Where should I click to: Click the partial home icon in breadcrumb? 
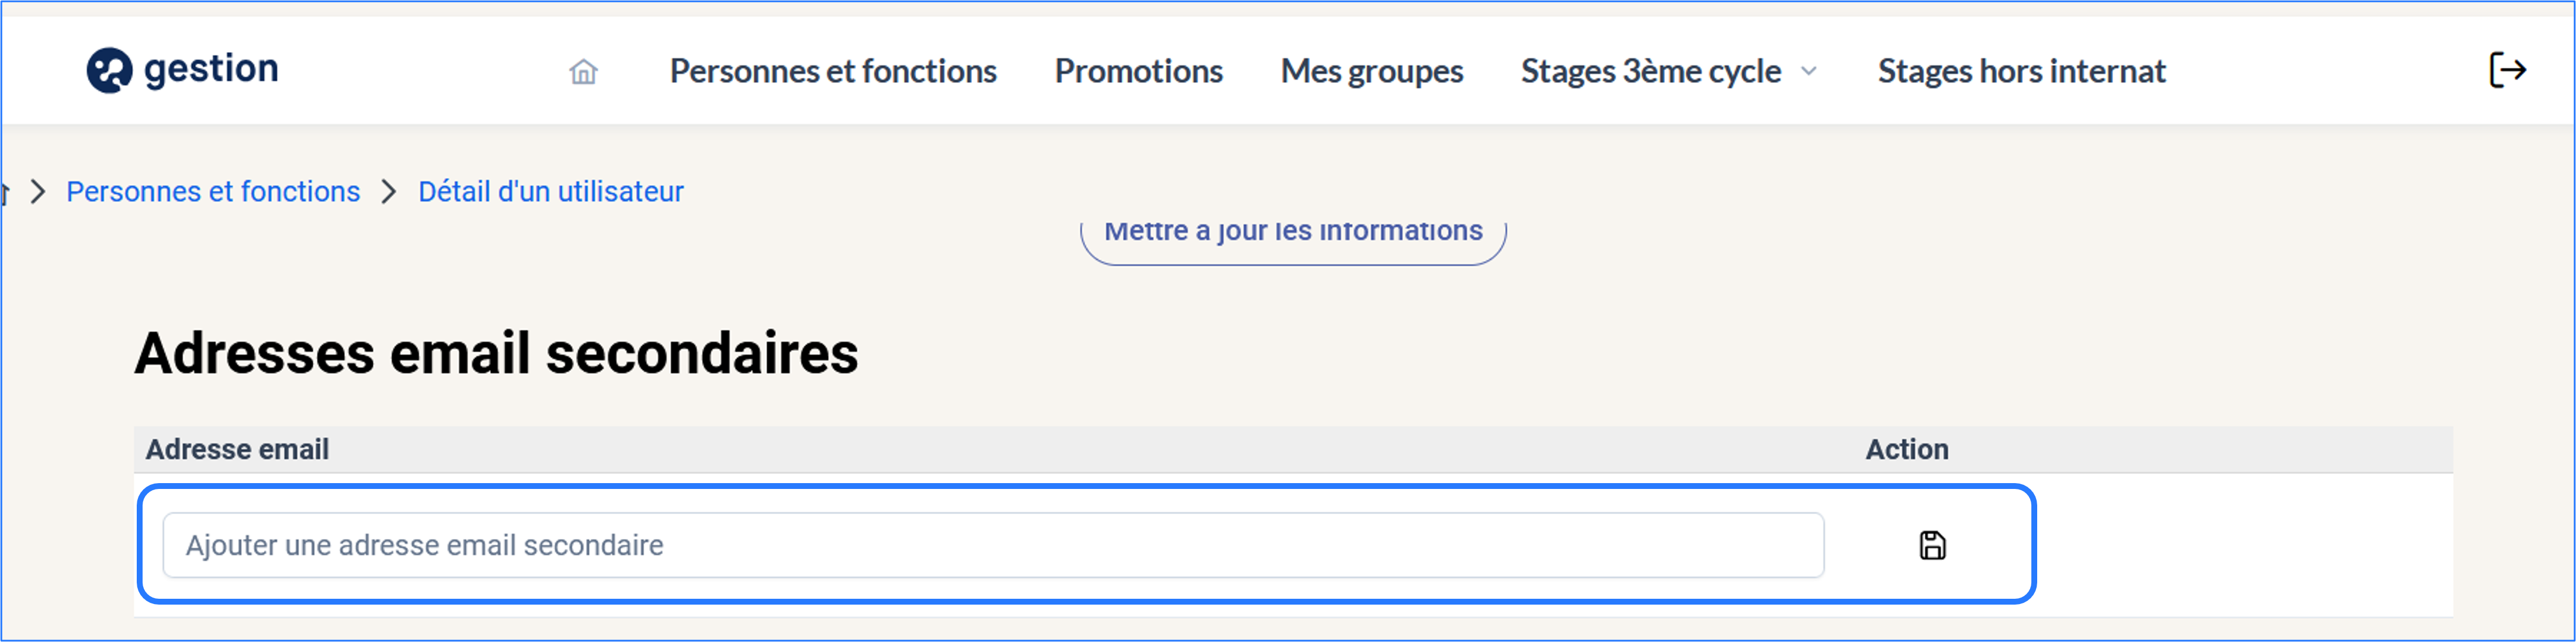[4, 192]
